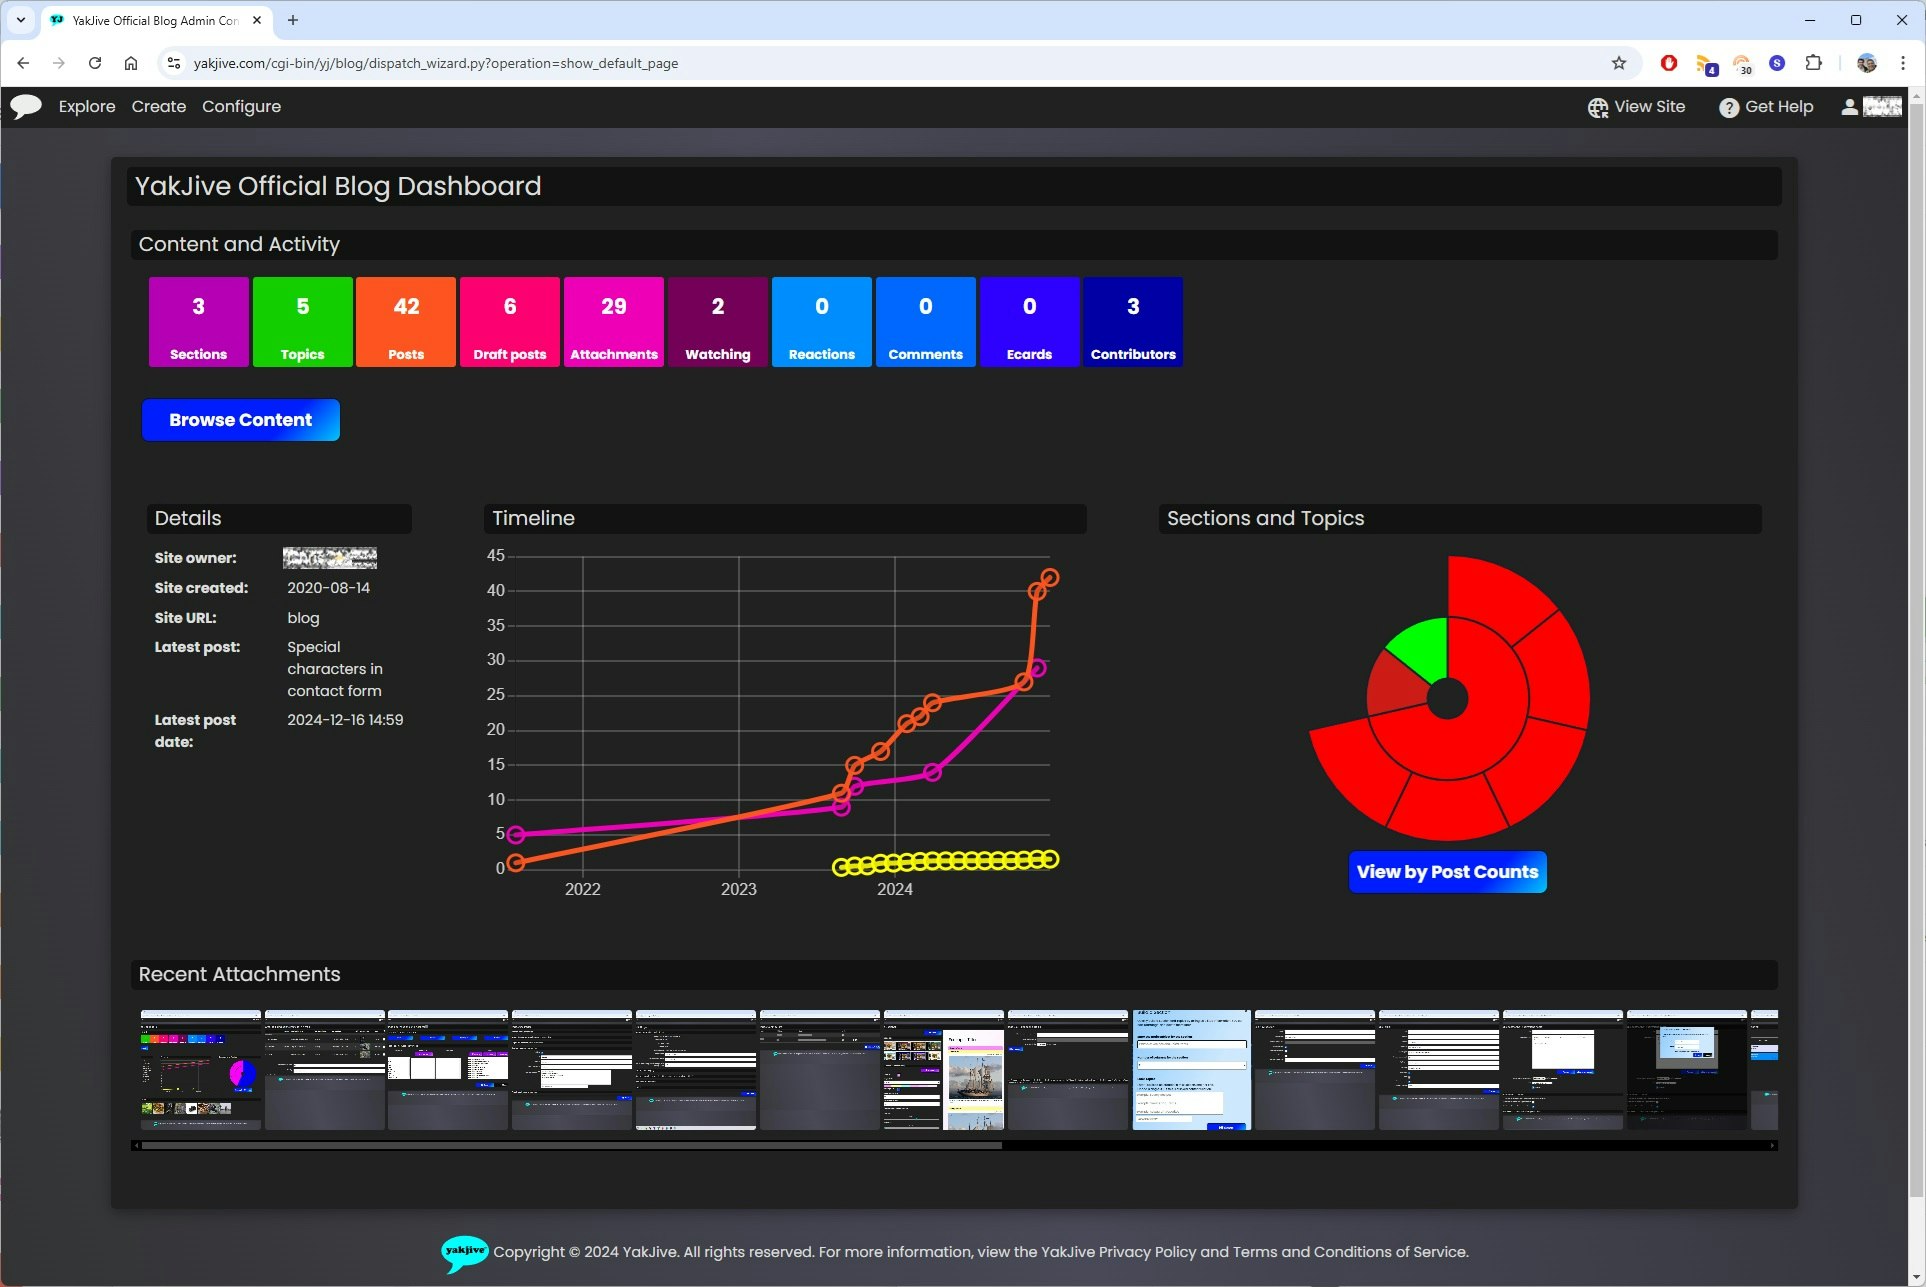Click the yellow extension icon with badge 4
This screenshot has height=1287, width=1926.
click(x=1706, y=64)
